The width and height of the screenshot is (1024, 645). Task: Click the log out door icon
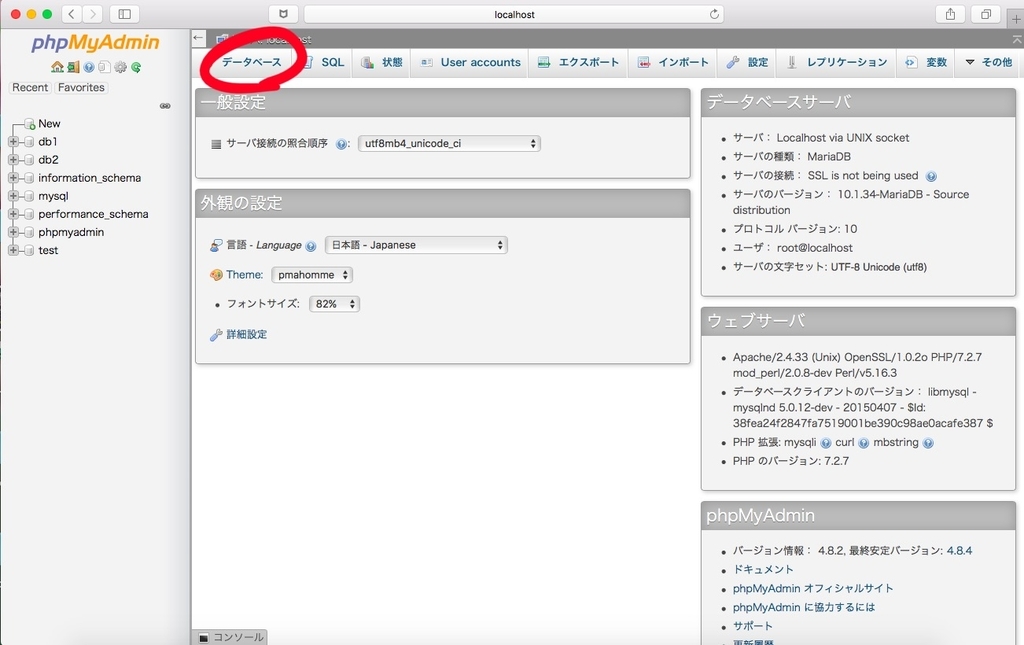click(x=73, y=67)
